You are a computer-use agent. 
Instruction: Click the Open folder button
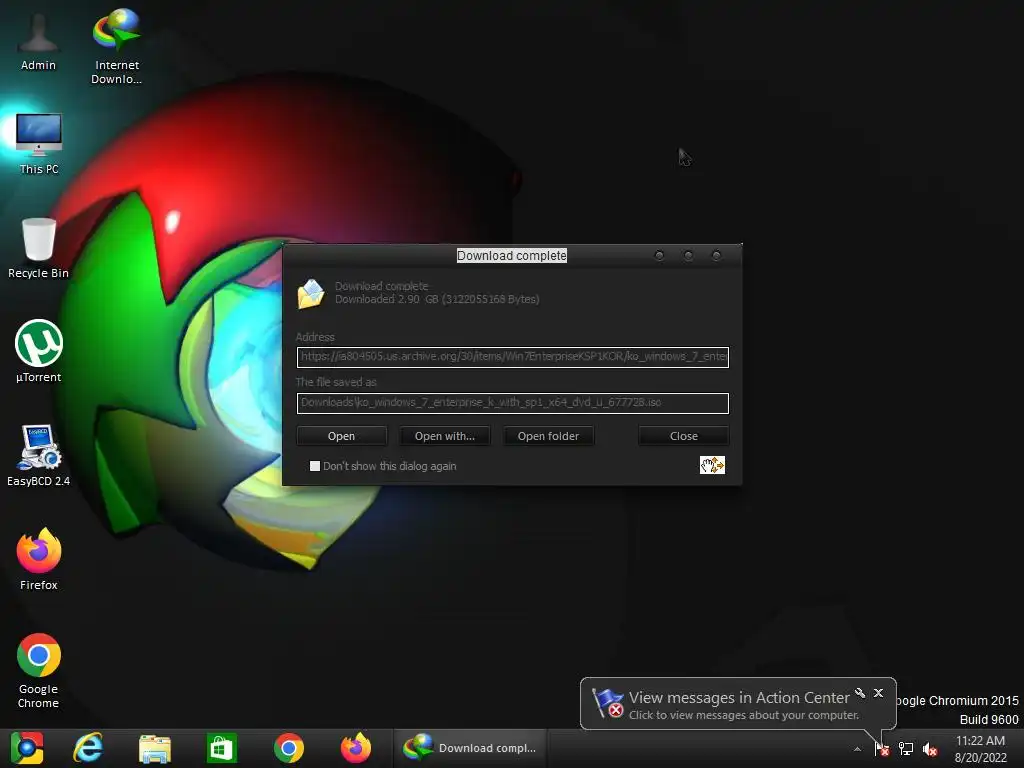(549, 436)
